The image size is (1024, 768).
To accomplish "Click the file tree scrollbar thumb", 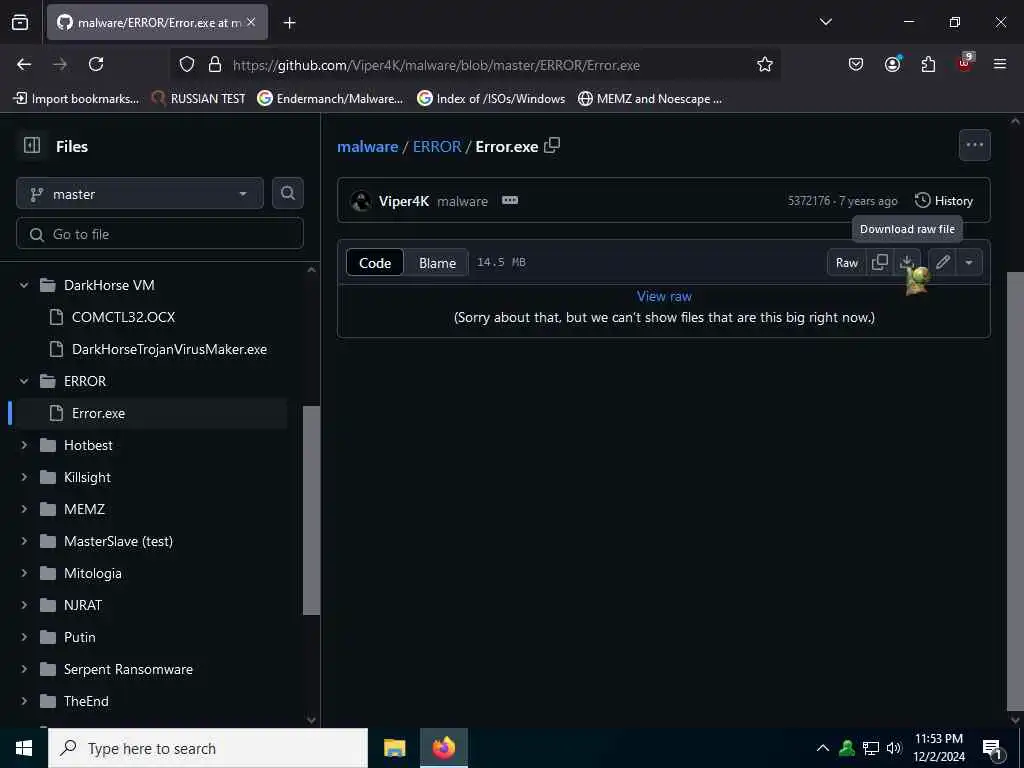I will click(x=312, y=510).
